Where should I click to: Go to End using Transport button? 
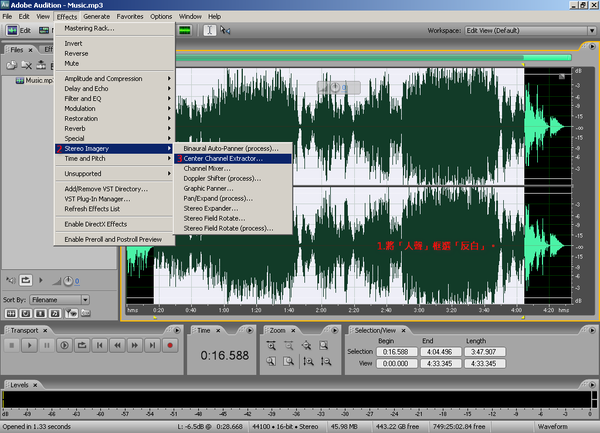[x=152, y=345]
